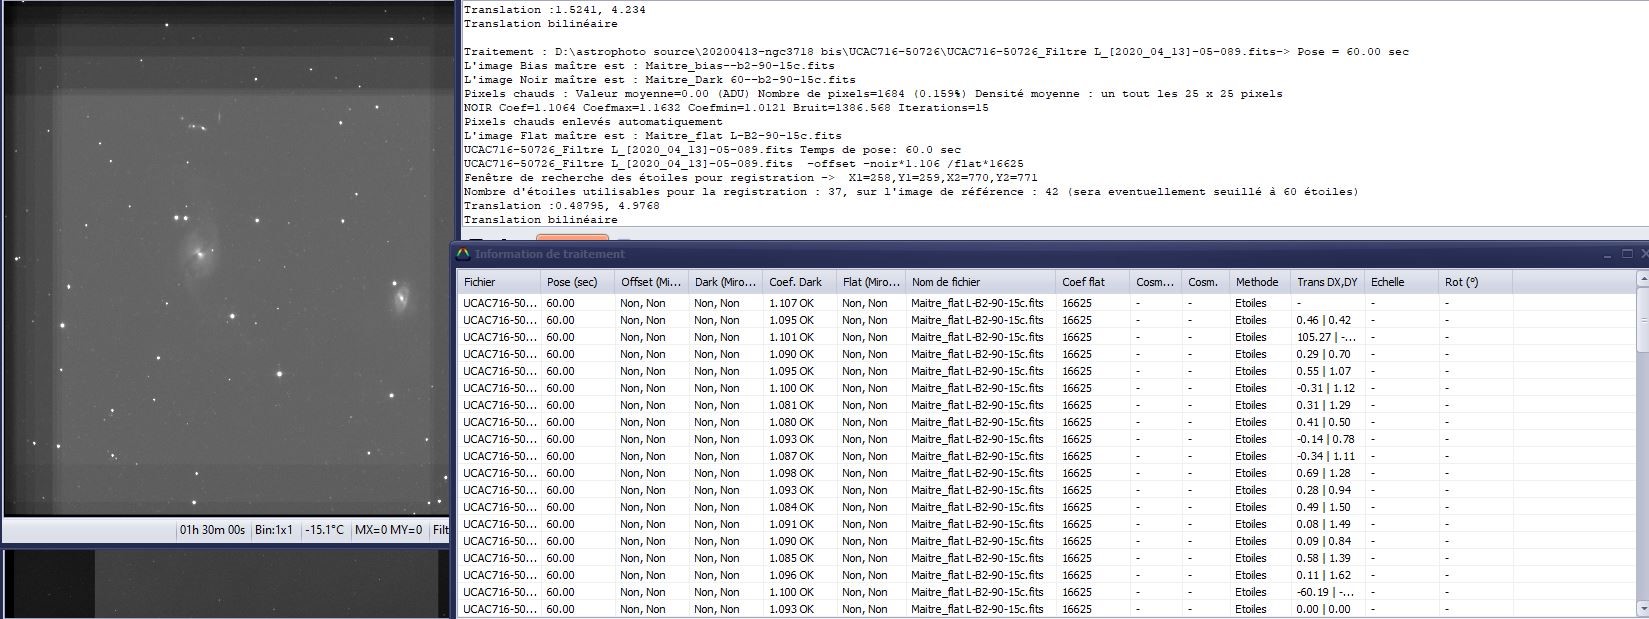The height and width of the screenshot is (619, 1649).
Task: Click the Methode column header
Action: tap(1256, 282)
